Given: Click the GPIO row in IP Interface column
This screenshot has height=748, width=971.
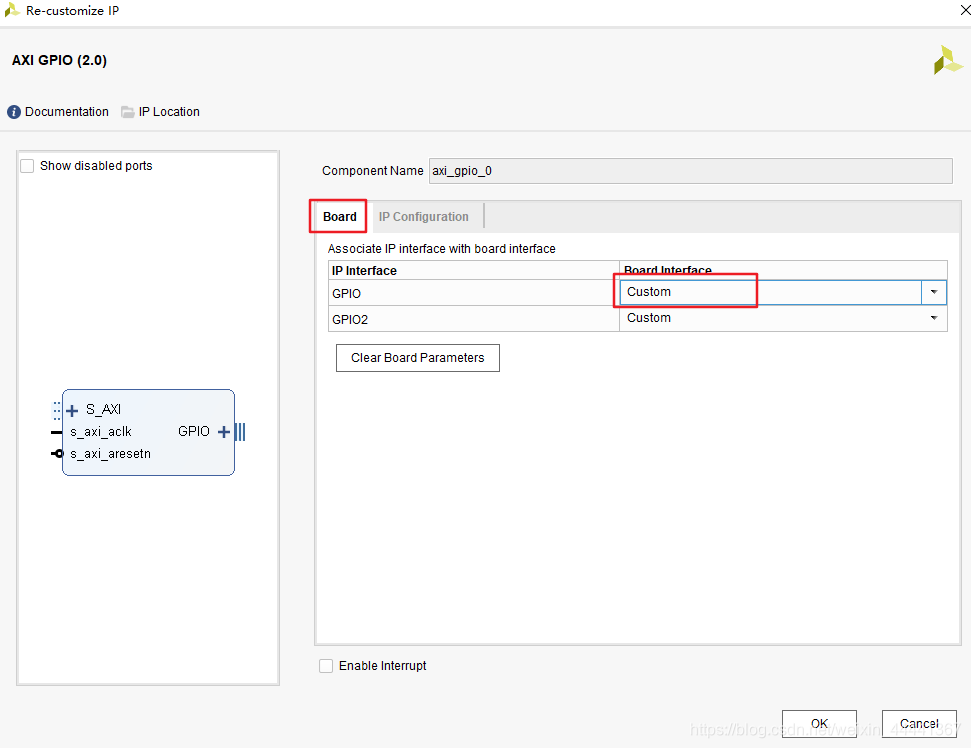Looking at the screenshot, I should point(474,293).
